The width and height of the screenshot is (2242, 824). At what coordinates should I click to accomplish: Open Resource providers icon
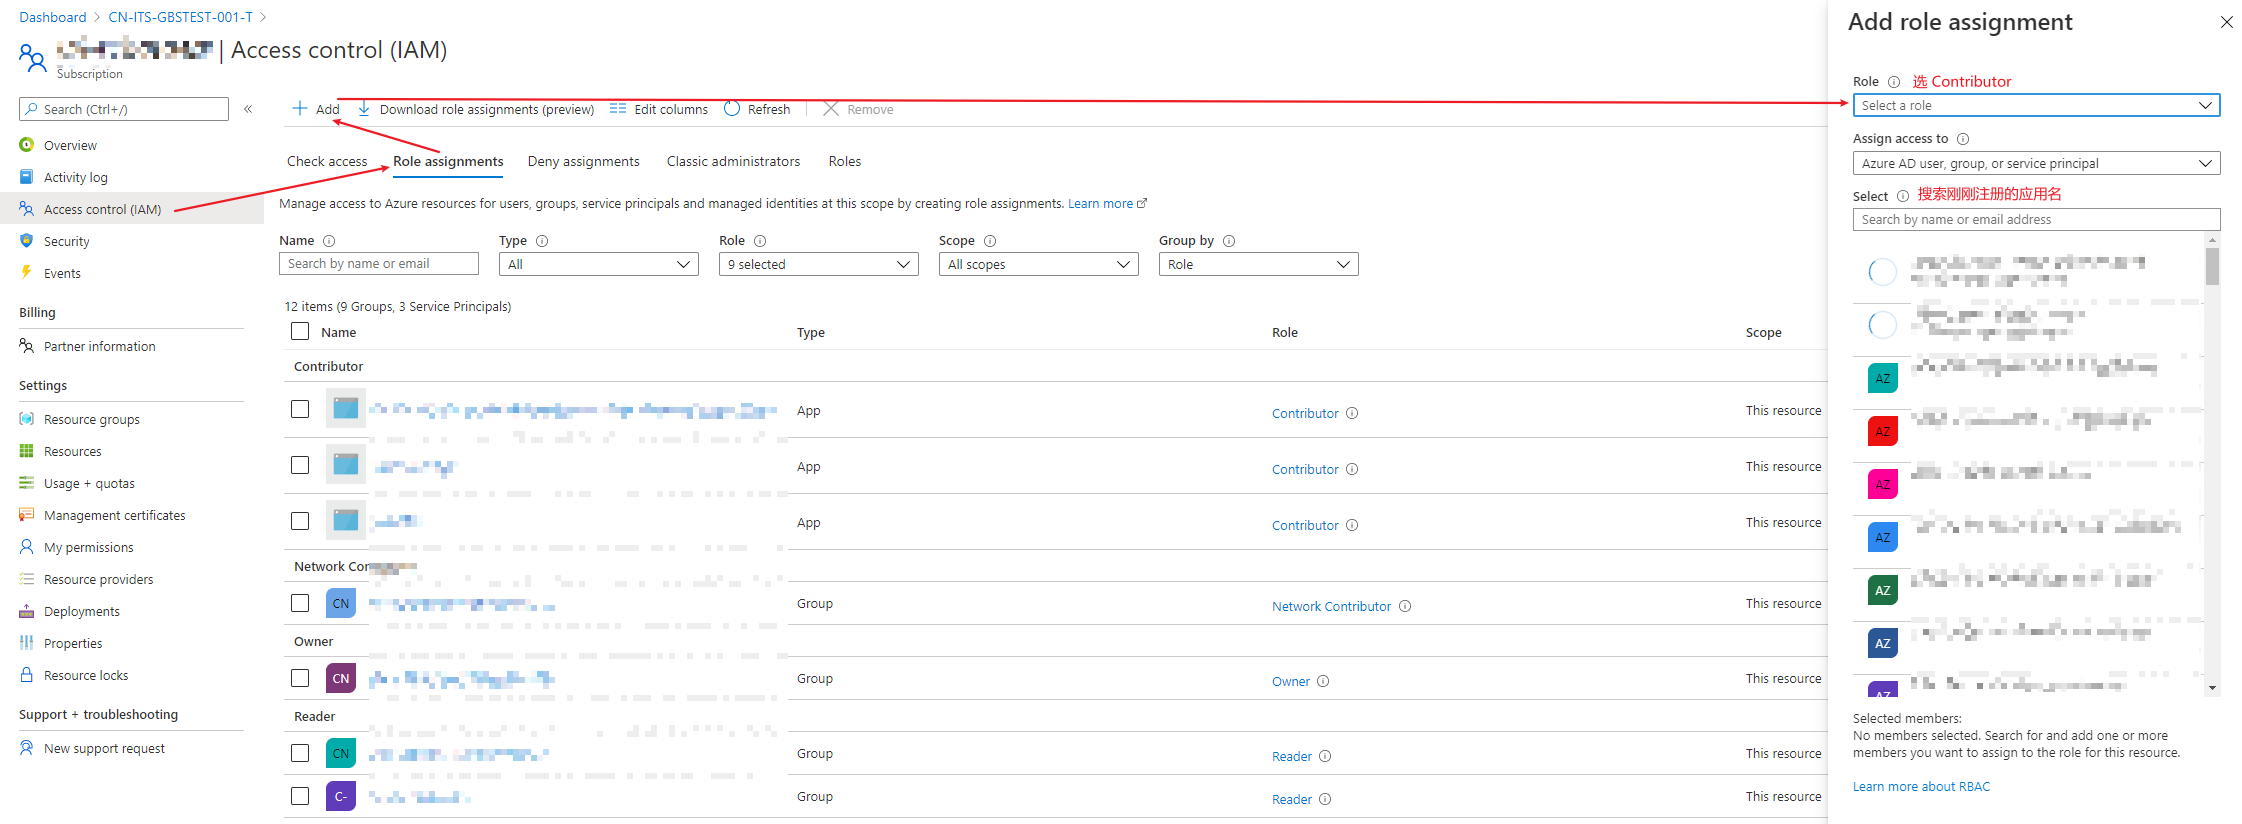[27, 579]
